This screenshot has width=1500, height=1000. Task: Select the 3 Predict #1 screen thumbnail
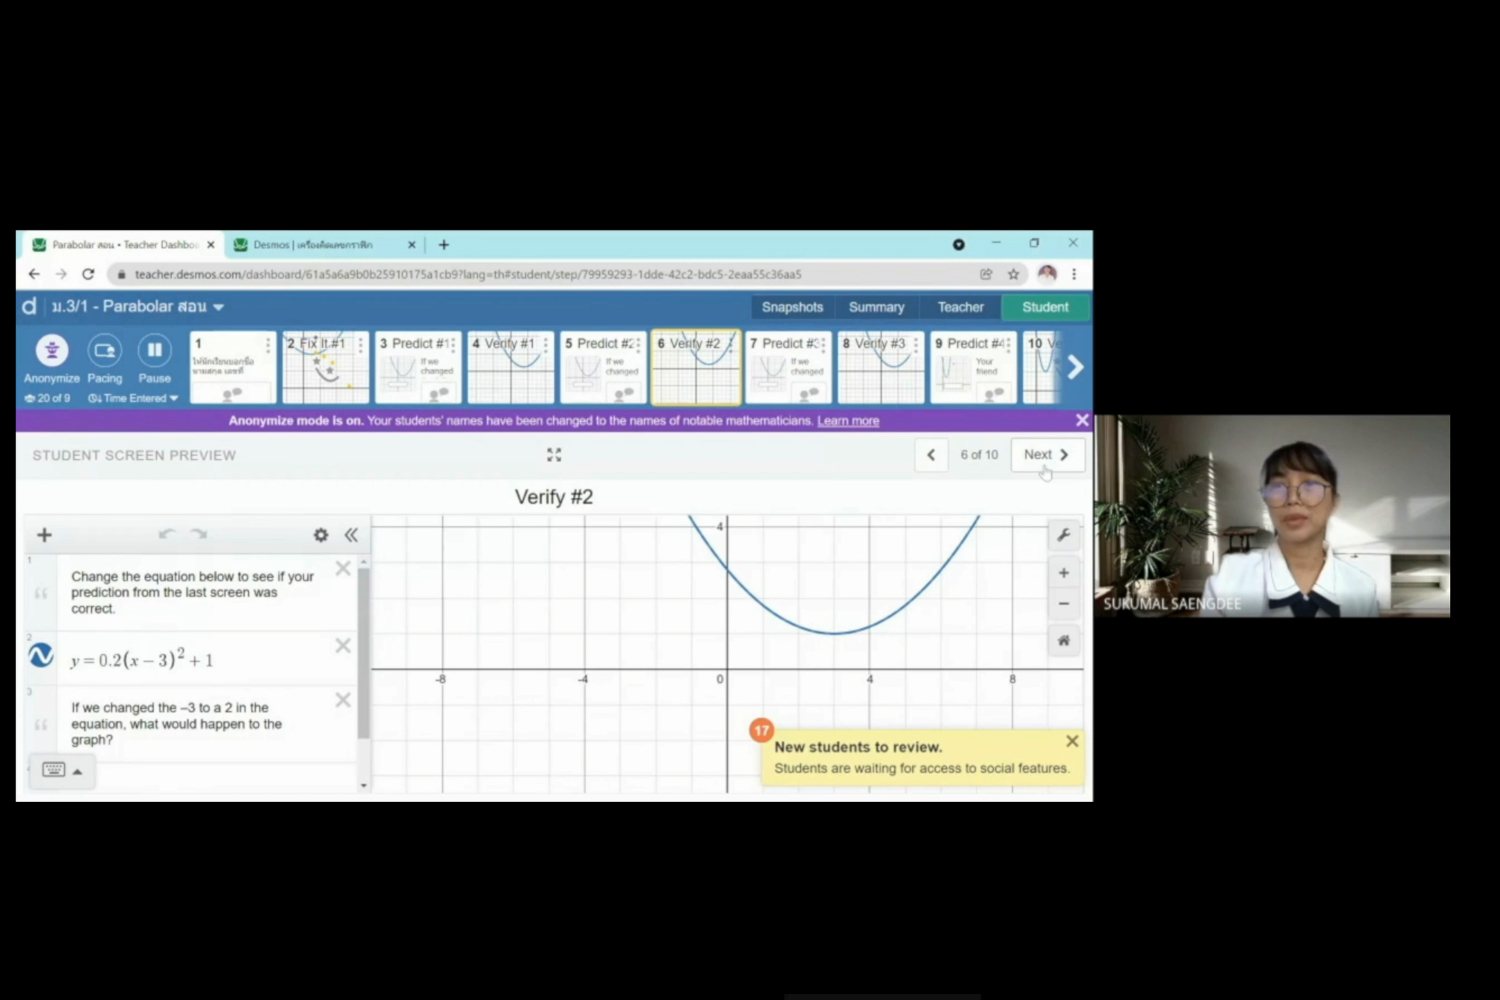click(x=418, y=367)
